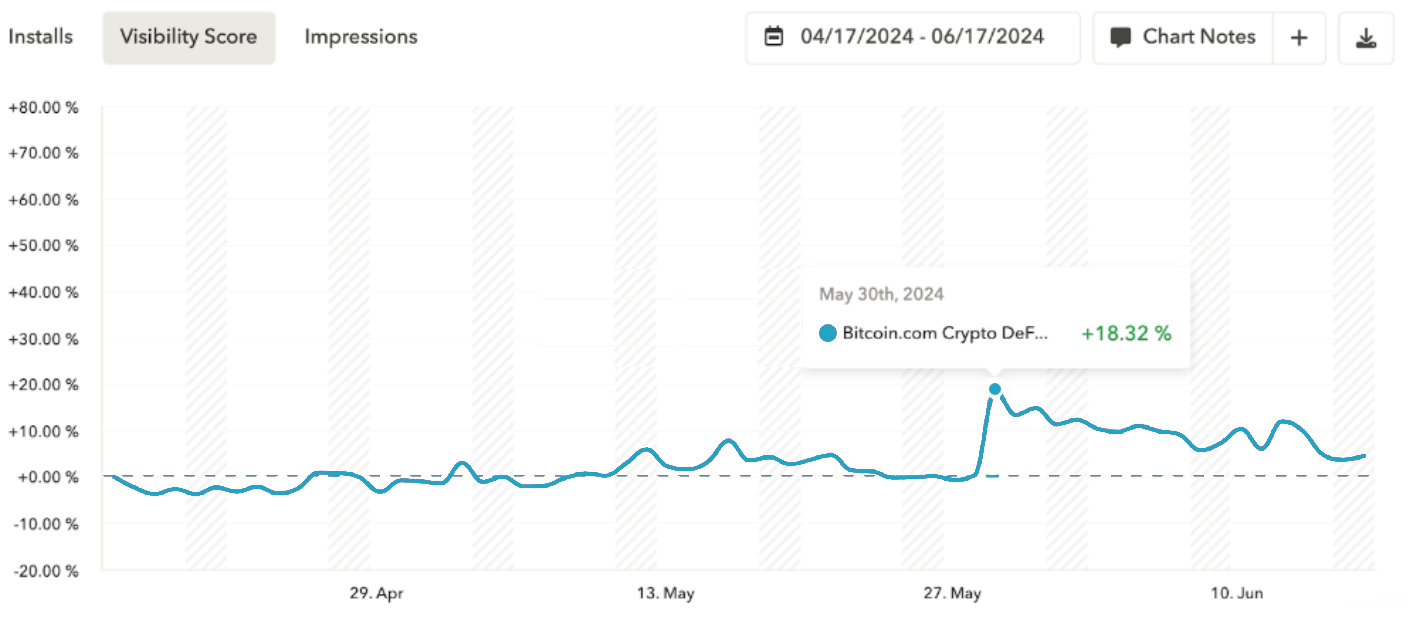Open the 04/17/2024 - 06/17/2024 date range
The height and width of the screenshot is (635, 1408).
point(921,37)
